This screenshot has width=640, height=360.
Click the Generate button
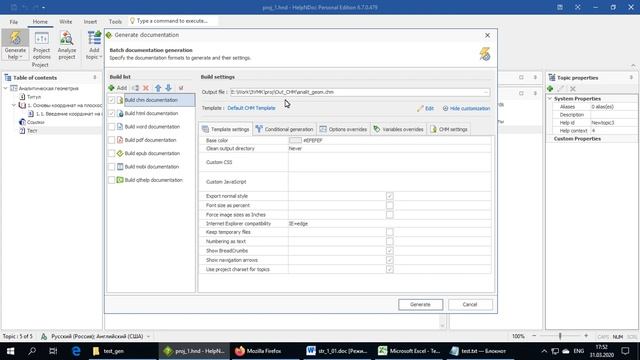pos(420,304)
